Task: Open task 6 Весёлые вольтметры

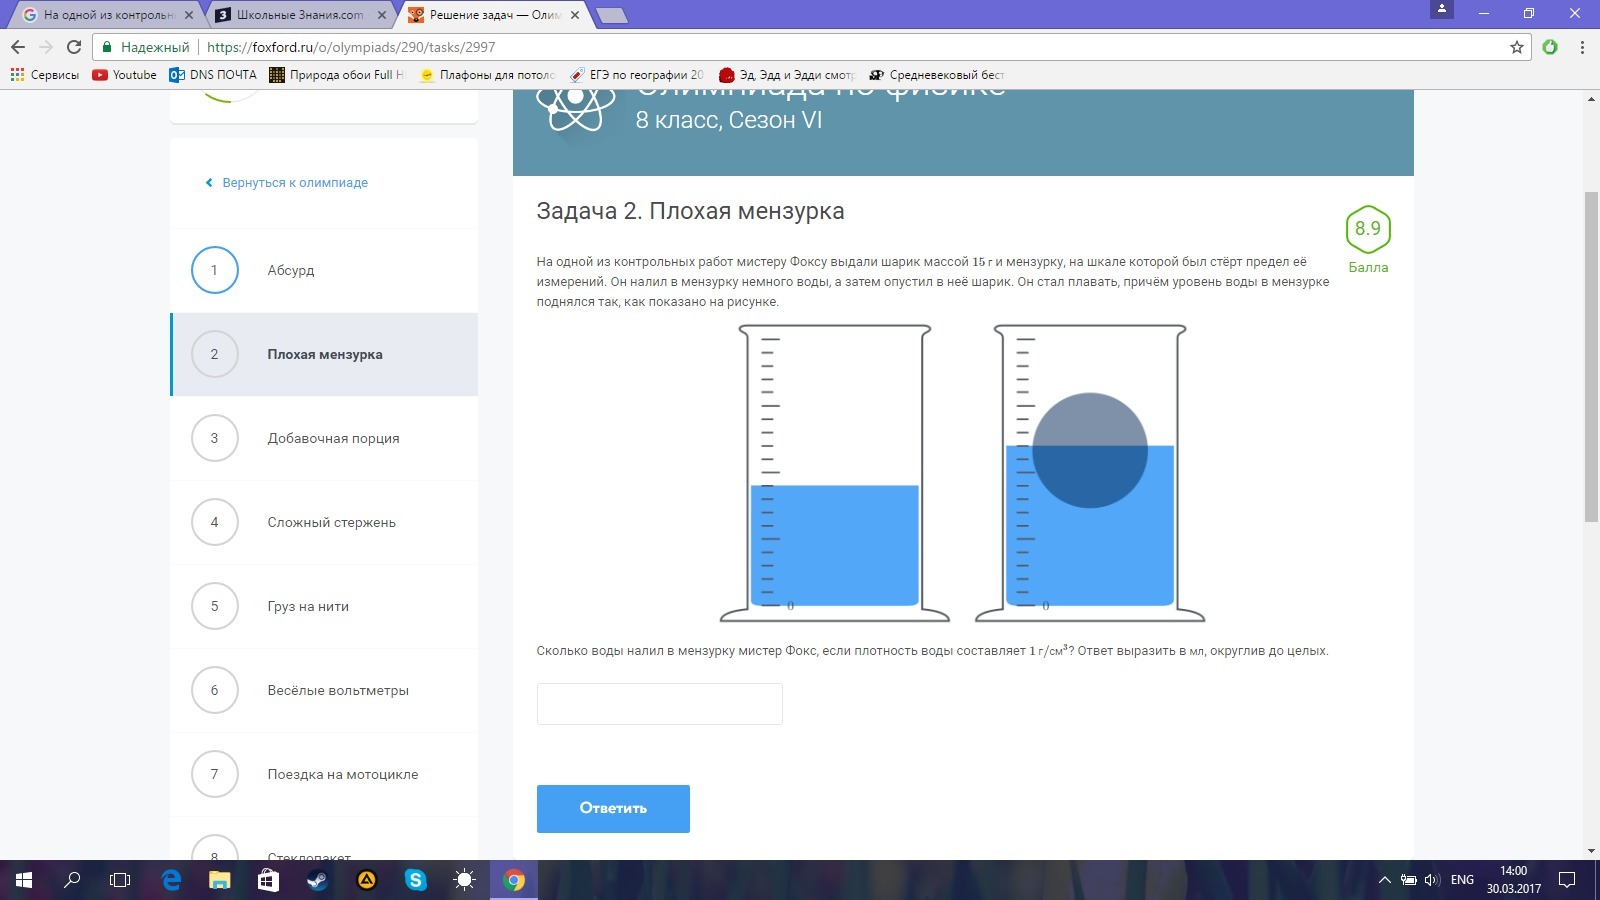Action: [324, 690]
